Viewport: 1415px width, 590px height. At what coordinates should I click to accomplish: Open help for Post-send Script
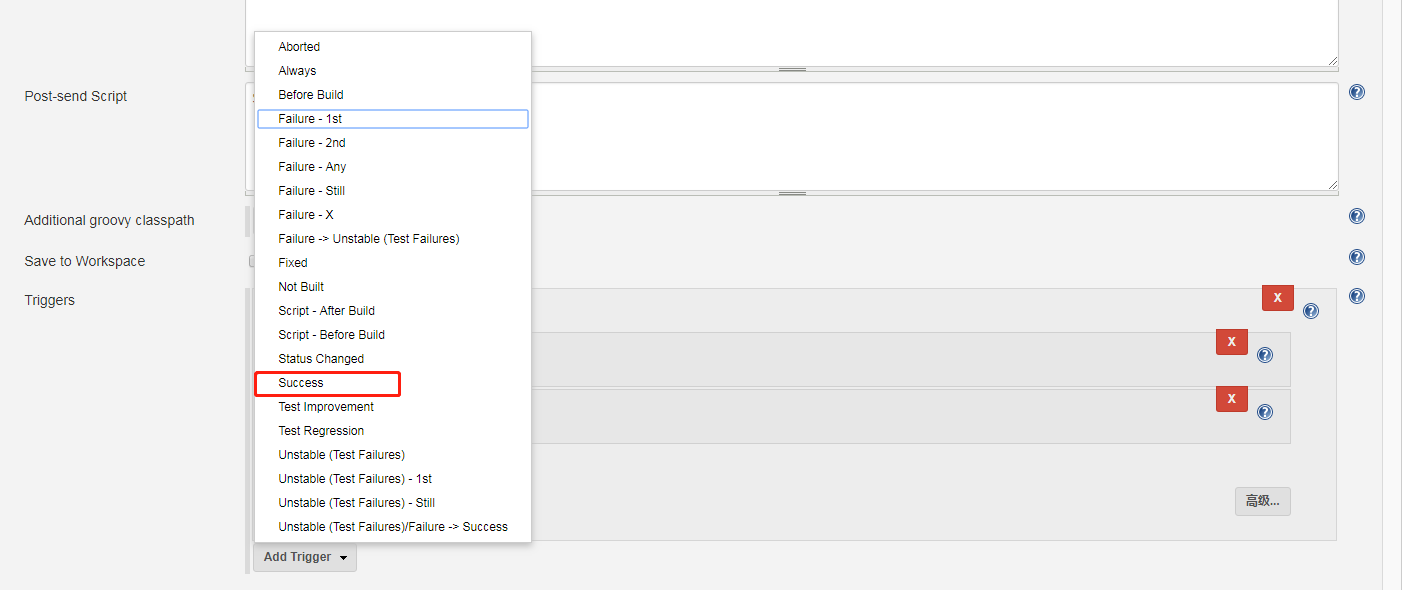pyautogui.click(x=1357, y=92)
